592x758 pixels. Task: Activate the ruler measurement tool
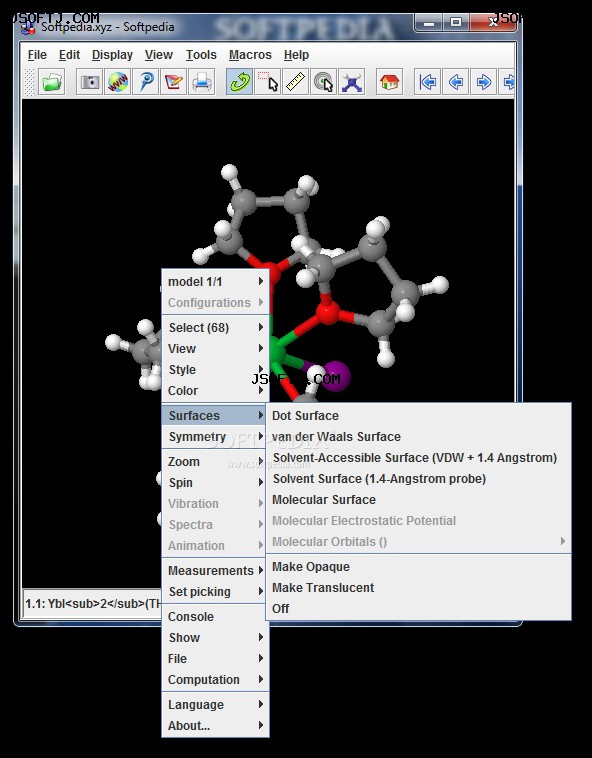pos(295,82)
